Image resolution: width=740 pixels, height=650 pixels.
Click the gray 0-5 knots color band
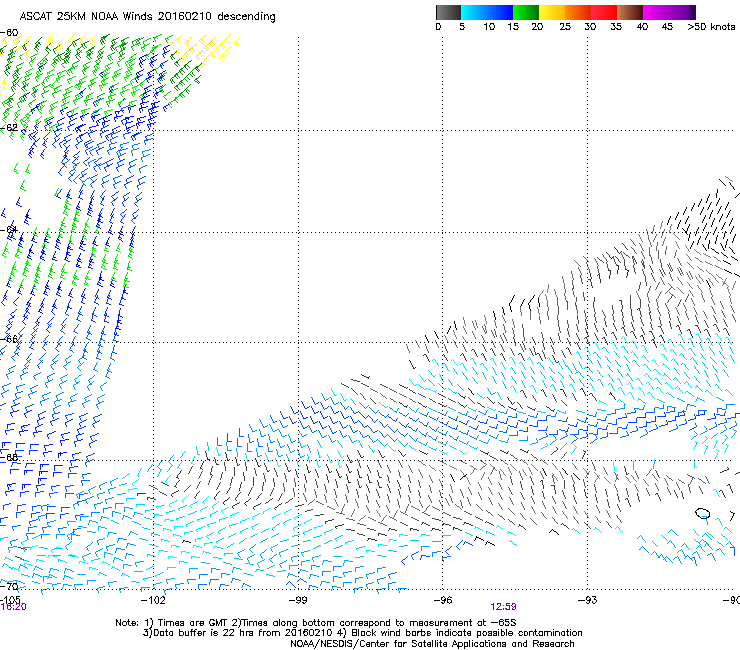[448, 12]
